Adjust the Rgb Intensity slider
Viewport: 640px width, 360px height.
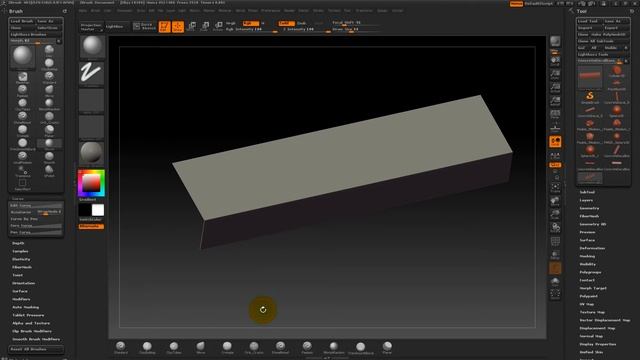[251, 29]
